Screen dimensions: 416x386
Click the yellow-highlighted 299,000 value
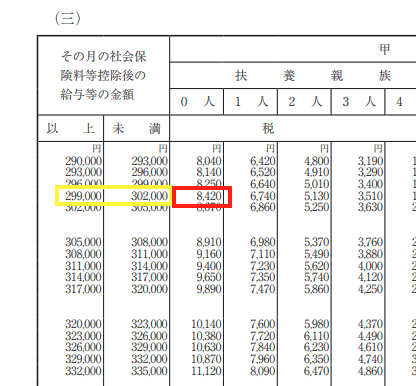tap(83, 196)
